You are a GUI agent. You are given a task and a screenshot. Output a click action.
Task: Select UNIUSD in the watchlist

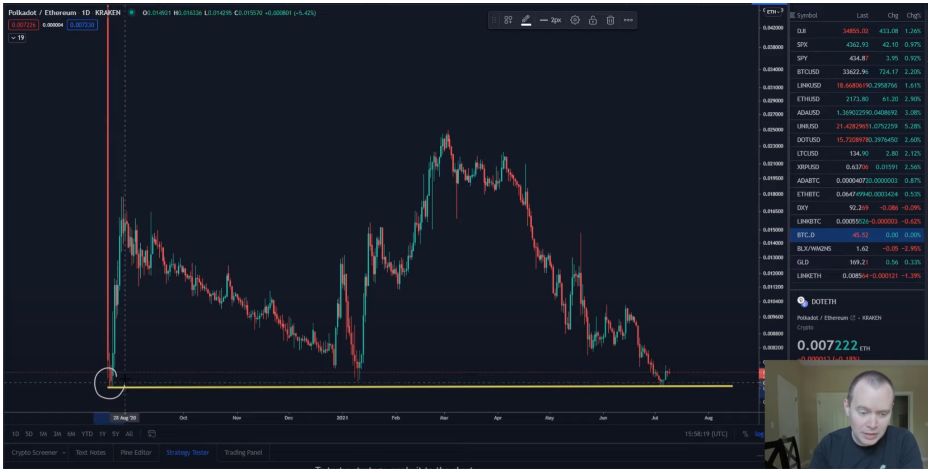[x=857, y=126]
